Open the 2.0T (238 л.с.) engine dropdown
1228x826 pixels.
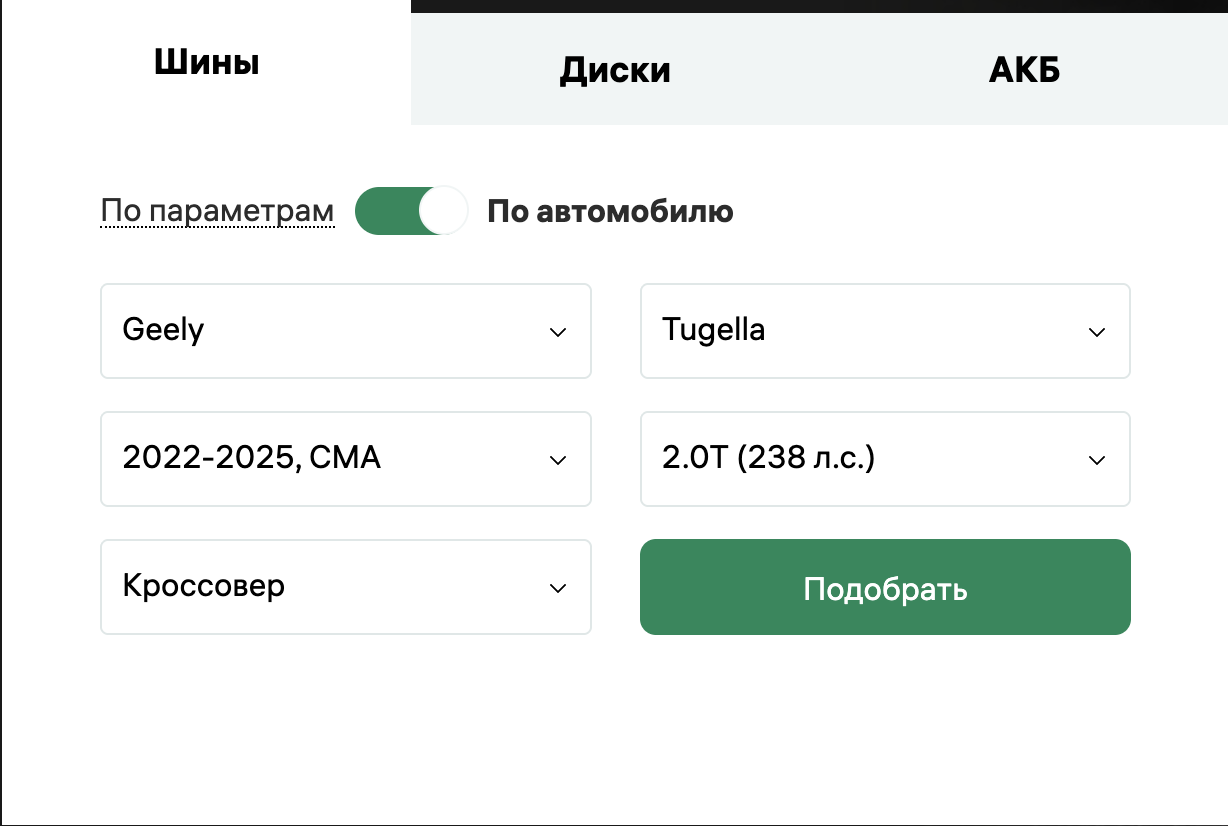pos(885,459)
